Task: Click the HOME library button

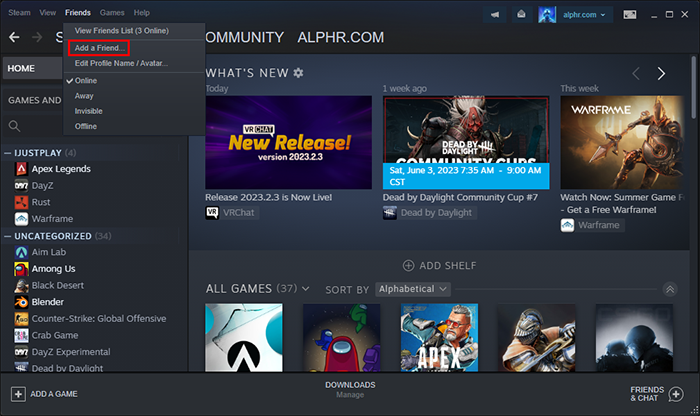Action: (x=32, y=68)
